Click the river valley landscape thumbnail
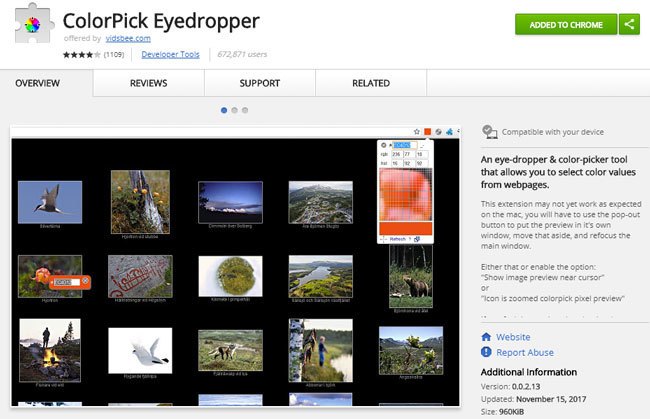The width and height of the screenshot is (650, 419). (x=321, y=276)
